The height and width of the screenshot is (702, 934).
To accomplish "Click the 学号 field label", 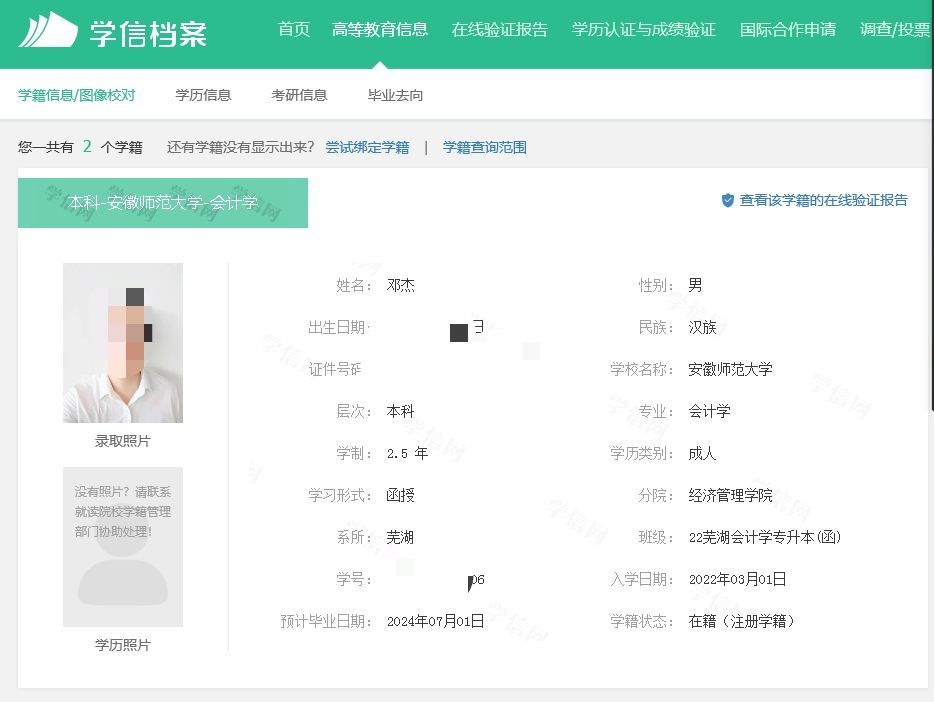I will pos(354,579).
